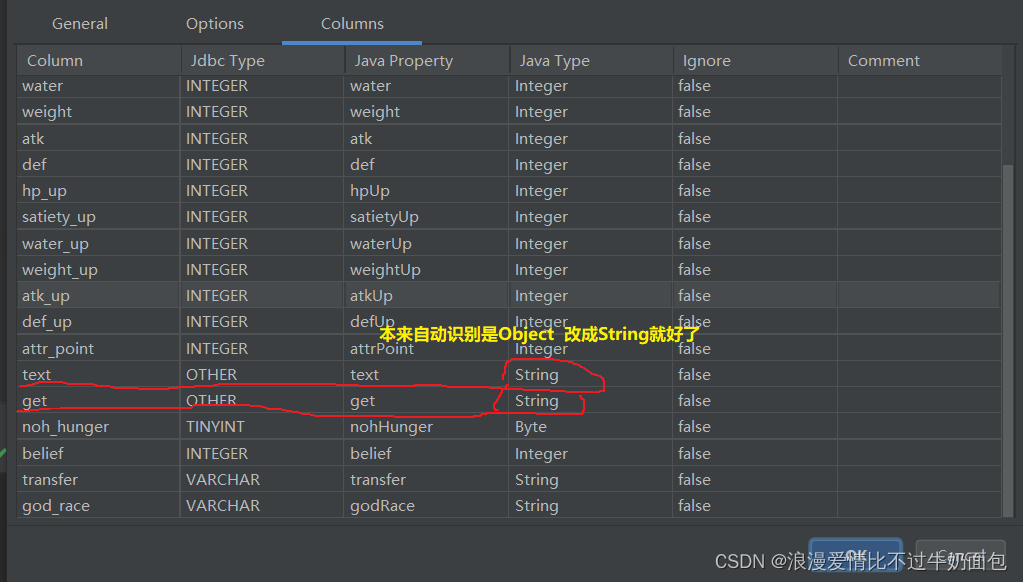The height and width of the screenshot is (582, 1023).
Task: Select the 'atk' column name cell
Action: tap(99, 138)
